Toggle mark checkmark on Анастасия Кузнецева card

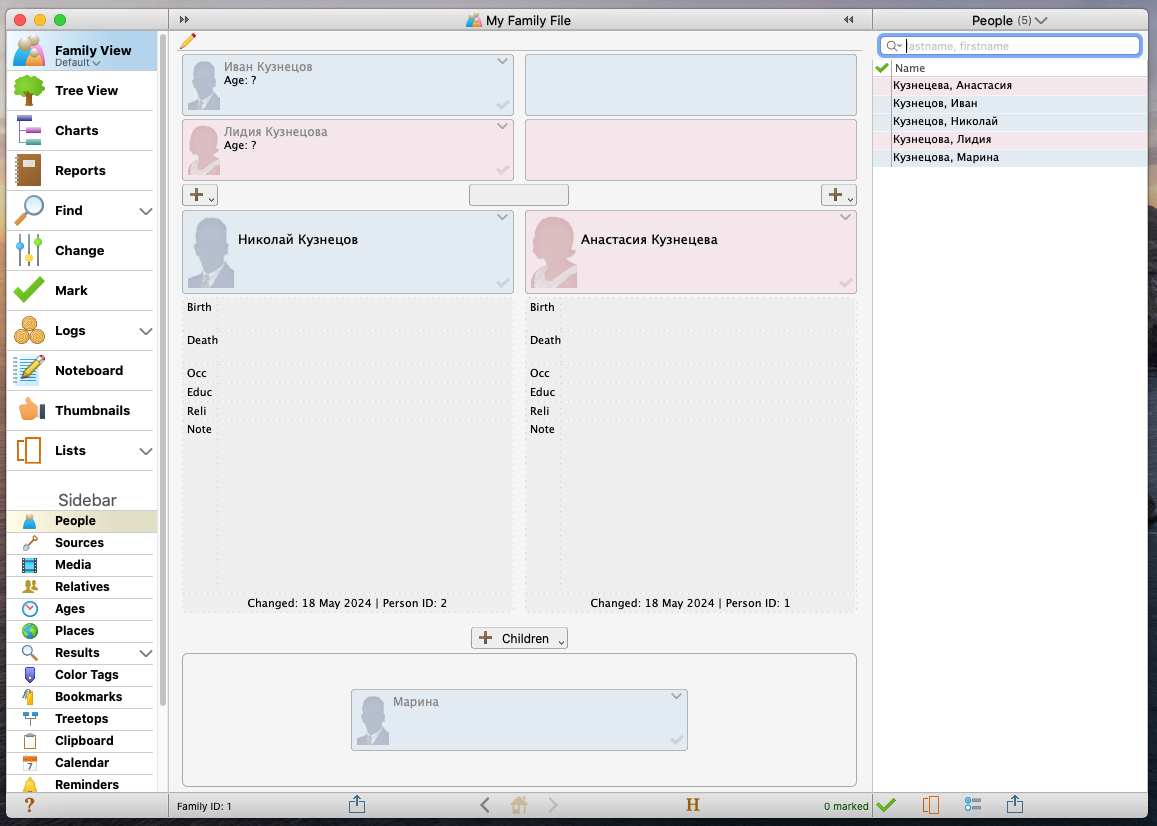tap(846, 283)
